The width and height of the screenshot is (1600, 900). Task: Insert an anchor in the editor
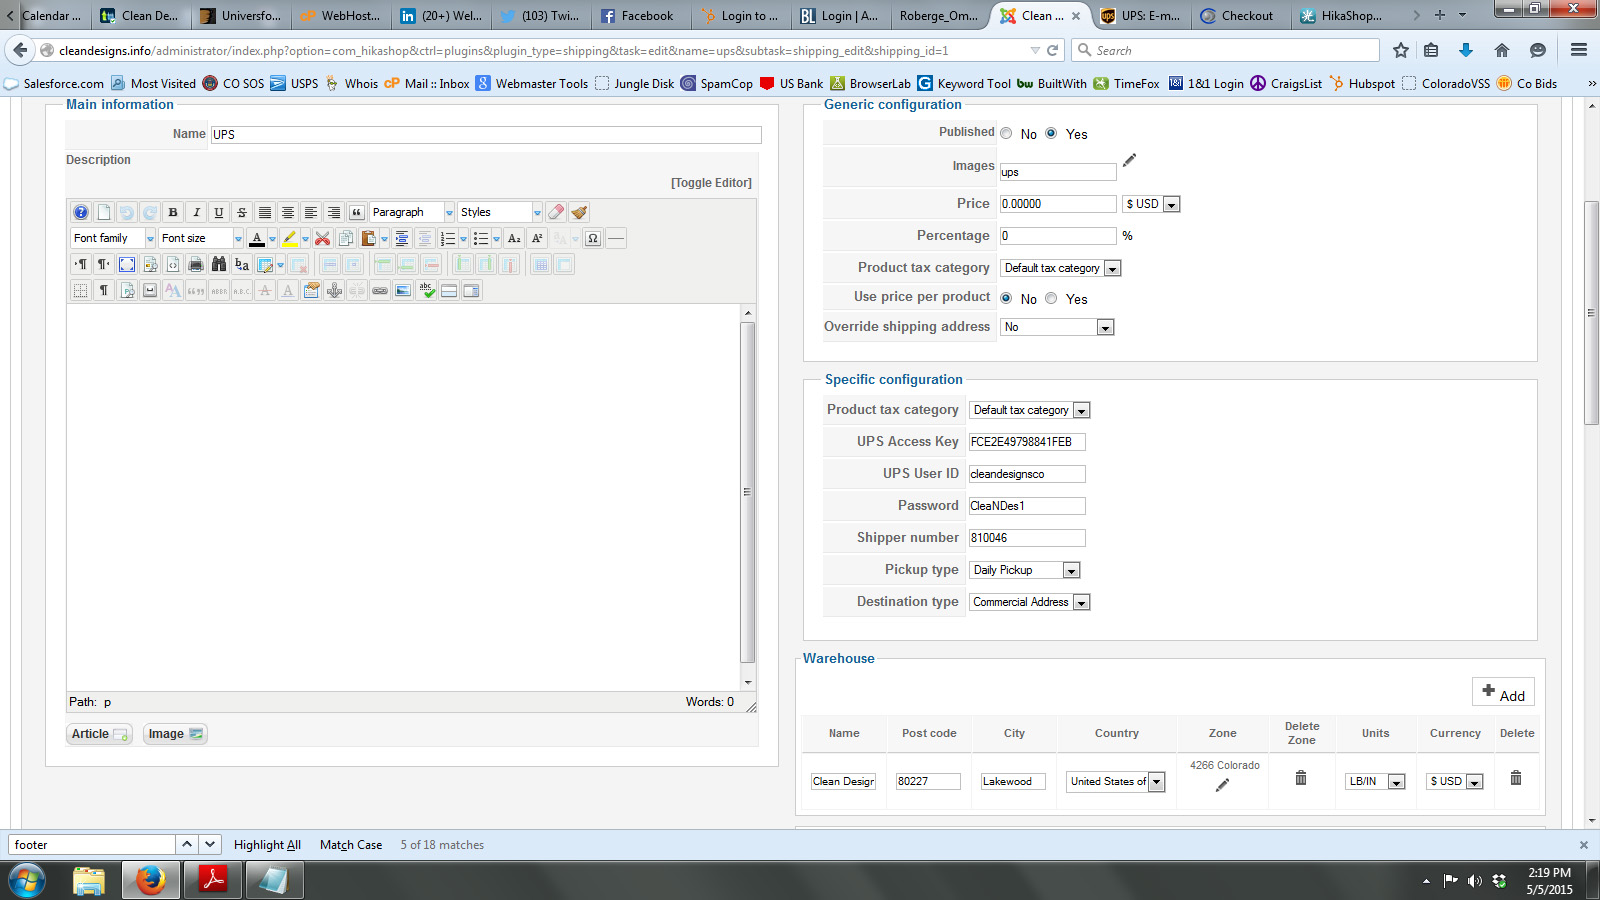click(334, 290)
